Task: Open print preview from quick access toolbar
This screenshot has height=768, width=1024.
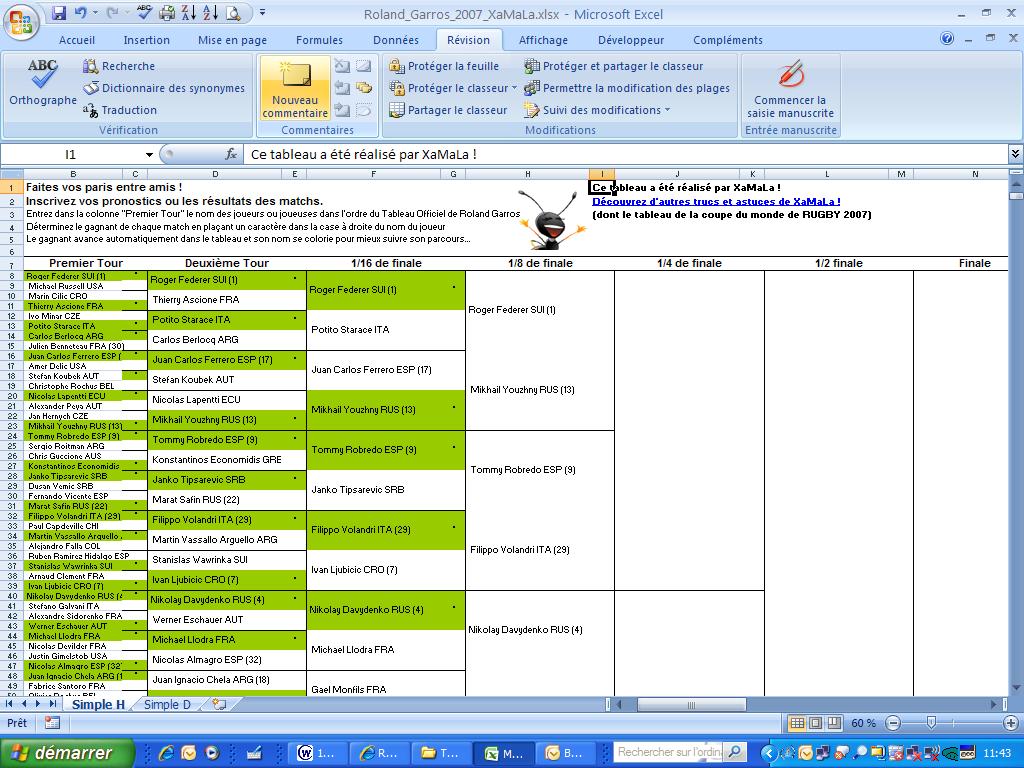Action: 232,13
